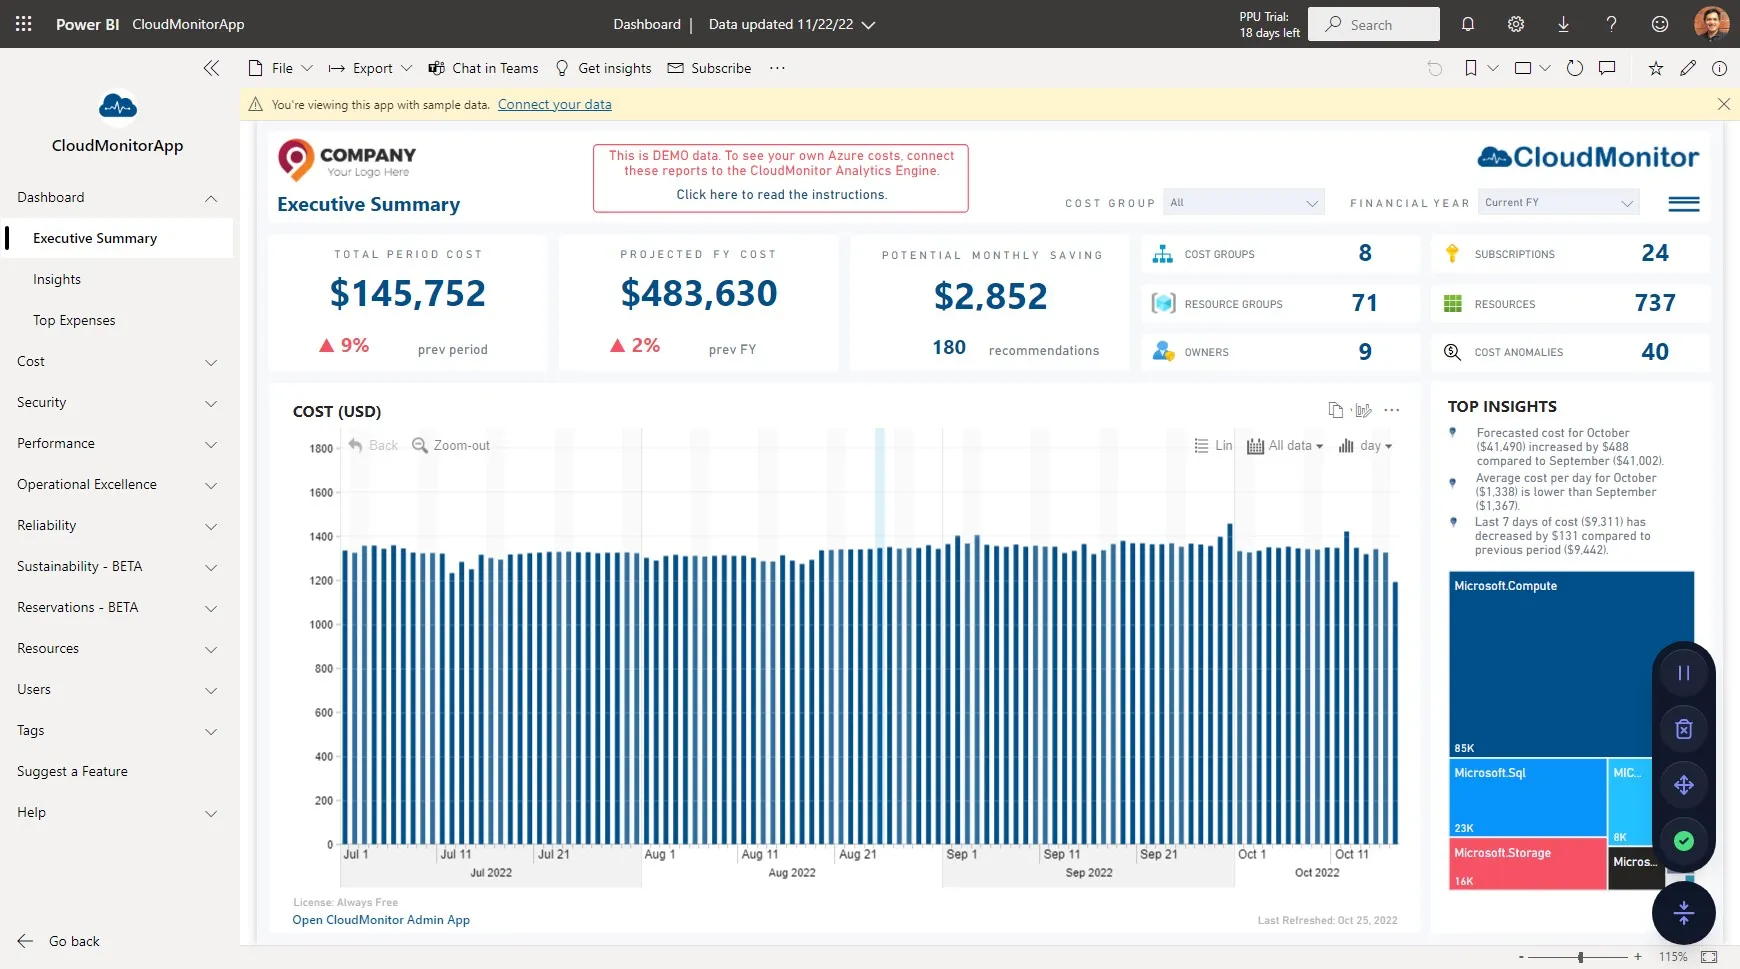Open the Office app launcher grid
Screen dimensions: 1740x969
[24, 24]
